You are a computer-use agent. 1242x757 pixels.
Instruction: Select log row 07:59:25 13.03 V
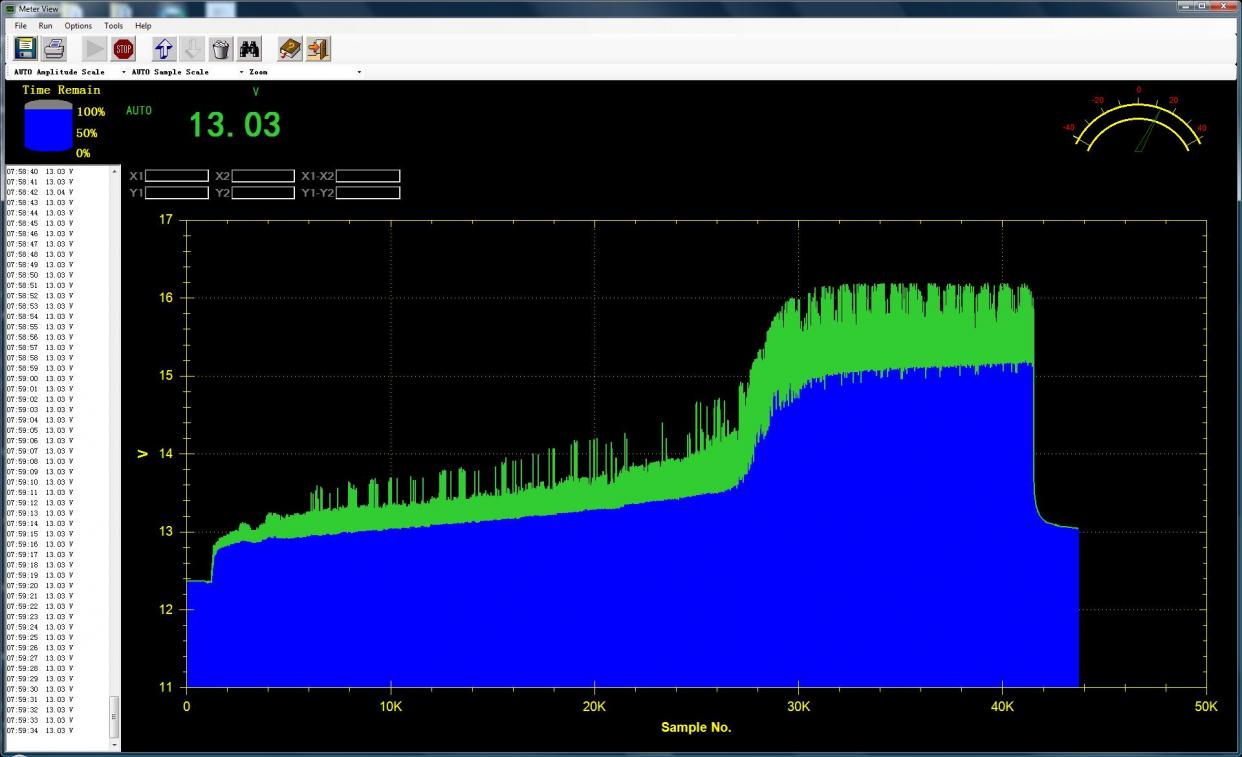(x=40, y=637)
